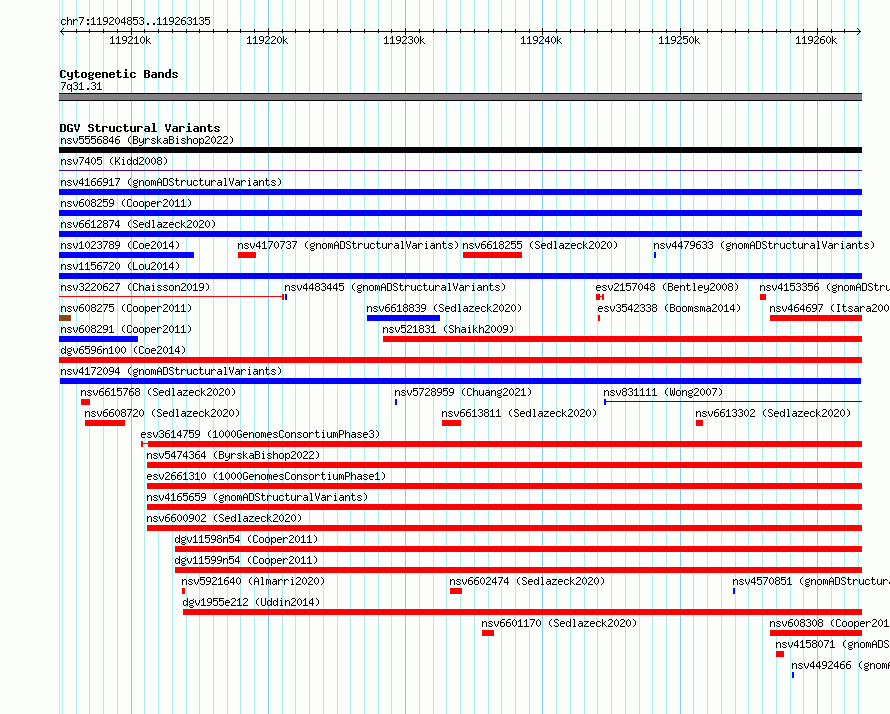Click the DGV Structural Variants track title
Image resolution: width=890 pixels, height=714 pixels.
[x=140, y=128]
